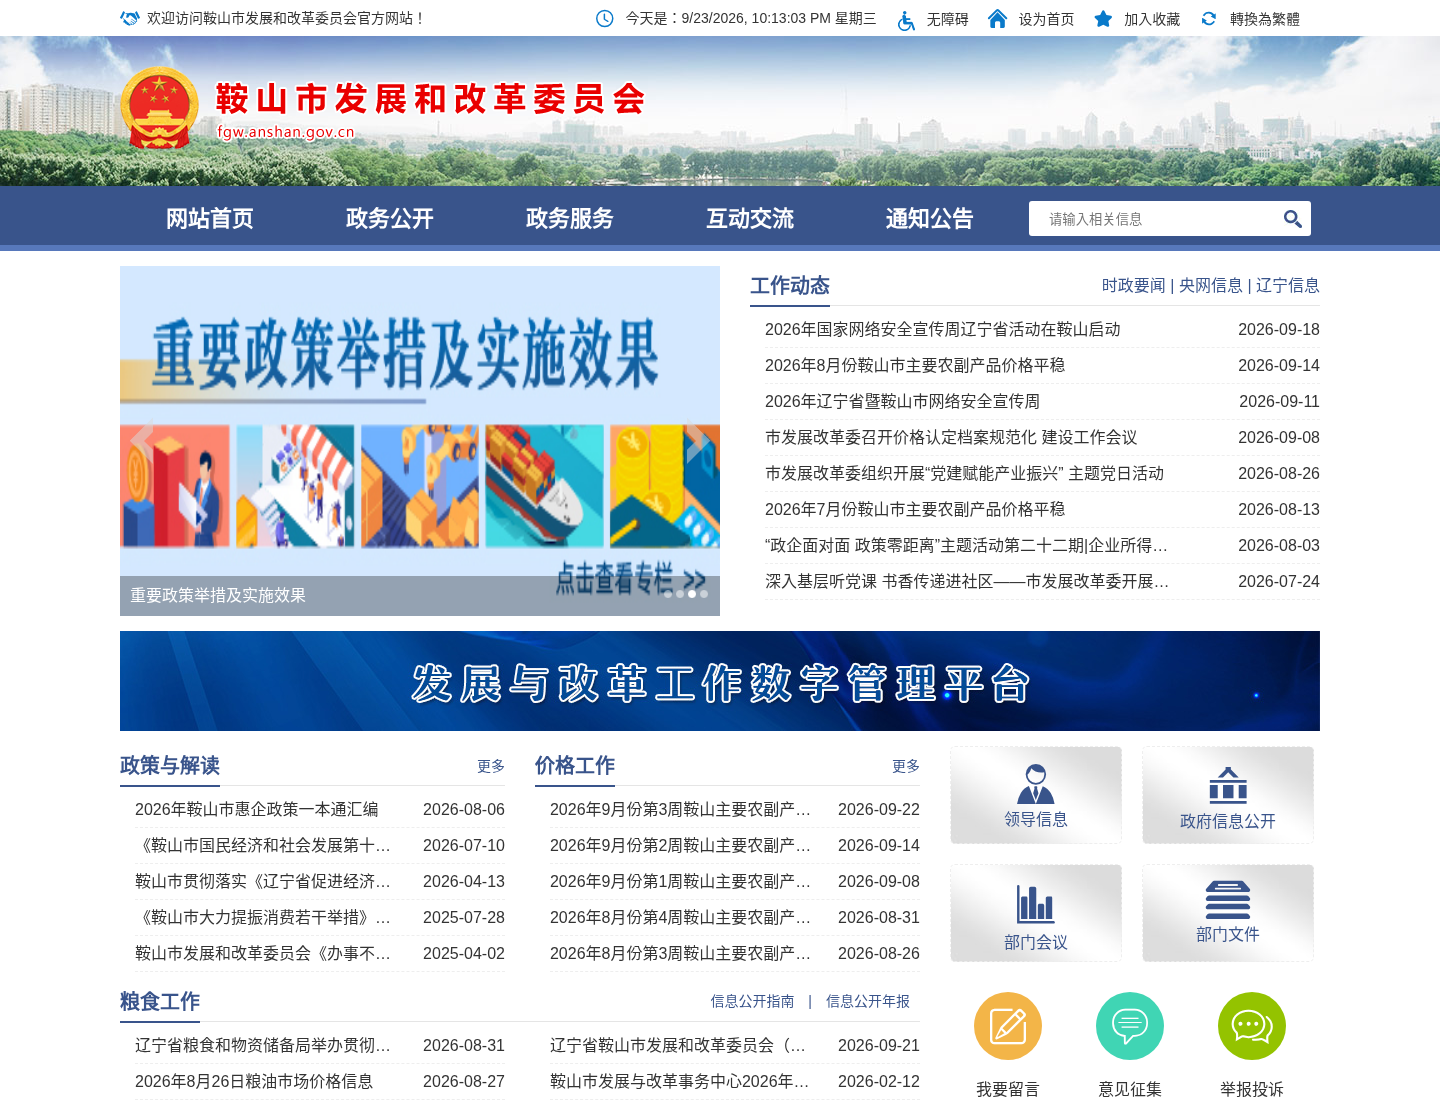Click the accessibility wheelchair icon
Screen dimensions: 1440x1100
point(906,19)
